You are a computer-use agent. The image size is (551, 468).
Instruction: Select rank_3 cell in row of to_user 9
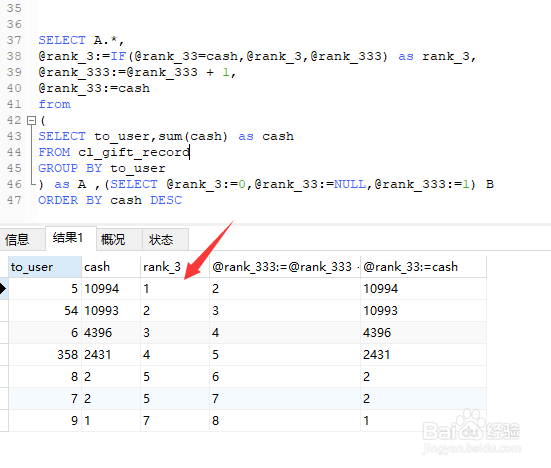click(x=175, y=421)
